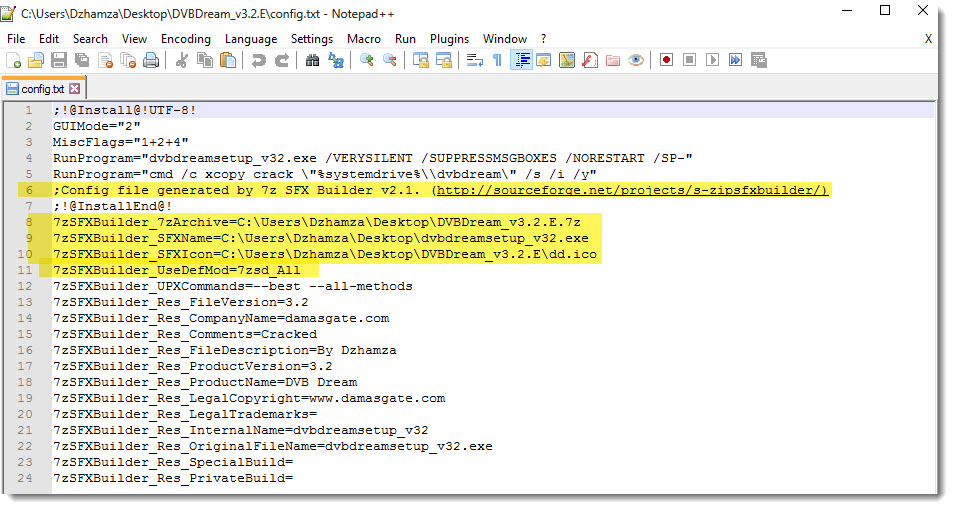Open the Edit menu
The height and width of the screenshot is (509, 953).
tap(49, 39)
